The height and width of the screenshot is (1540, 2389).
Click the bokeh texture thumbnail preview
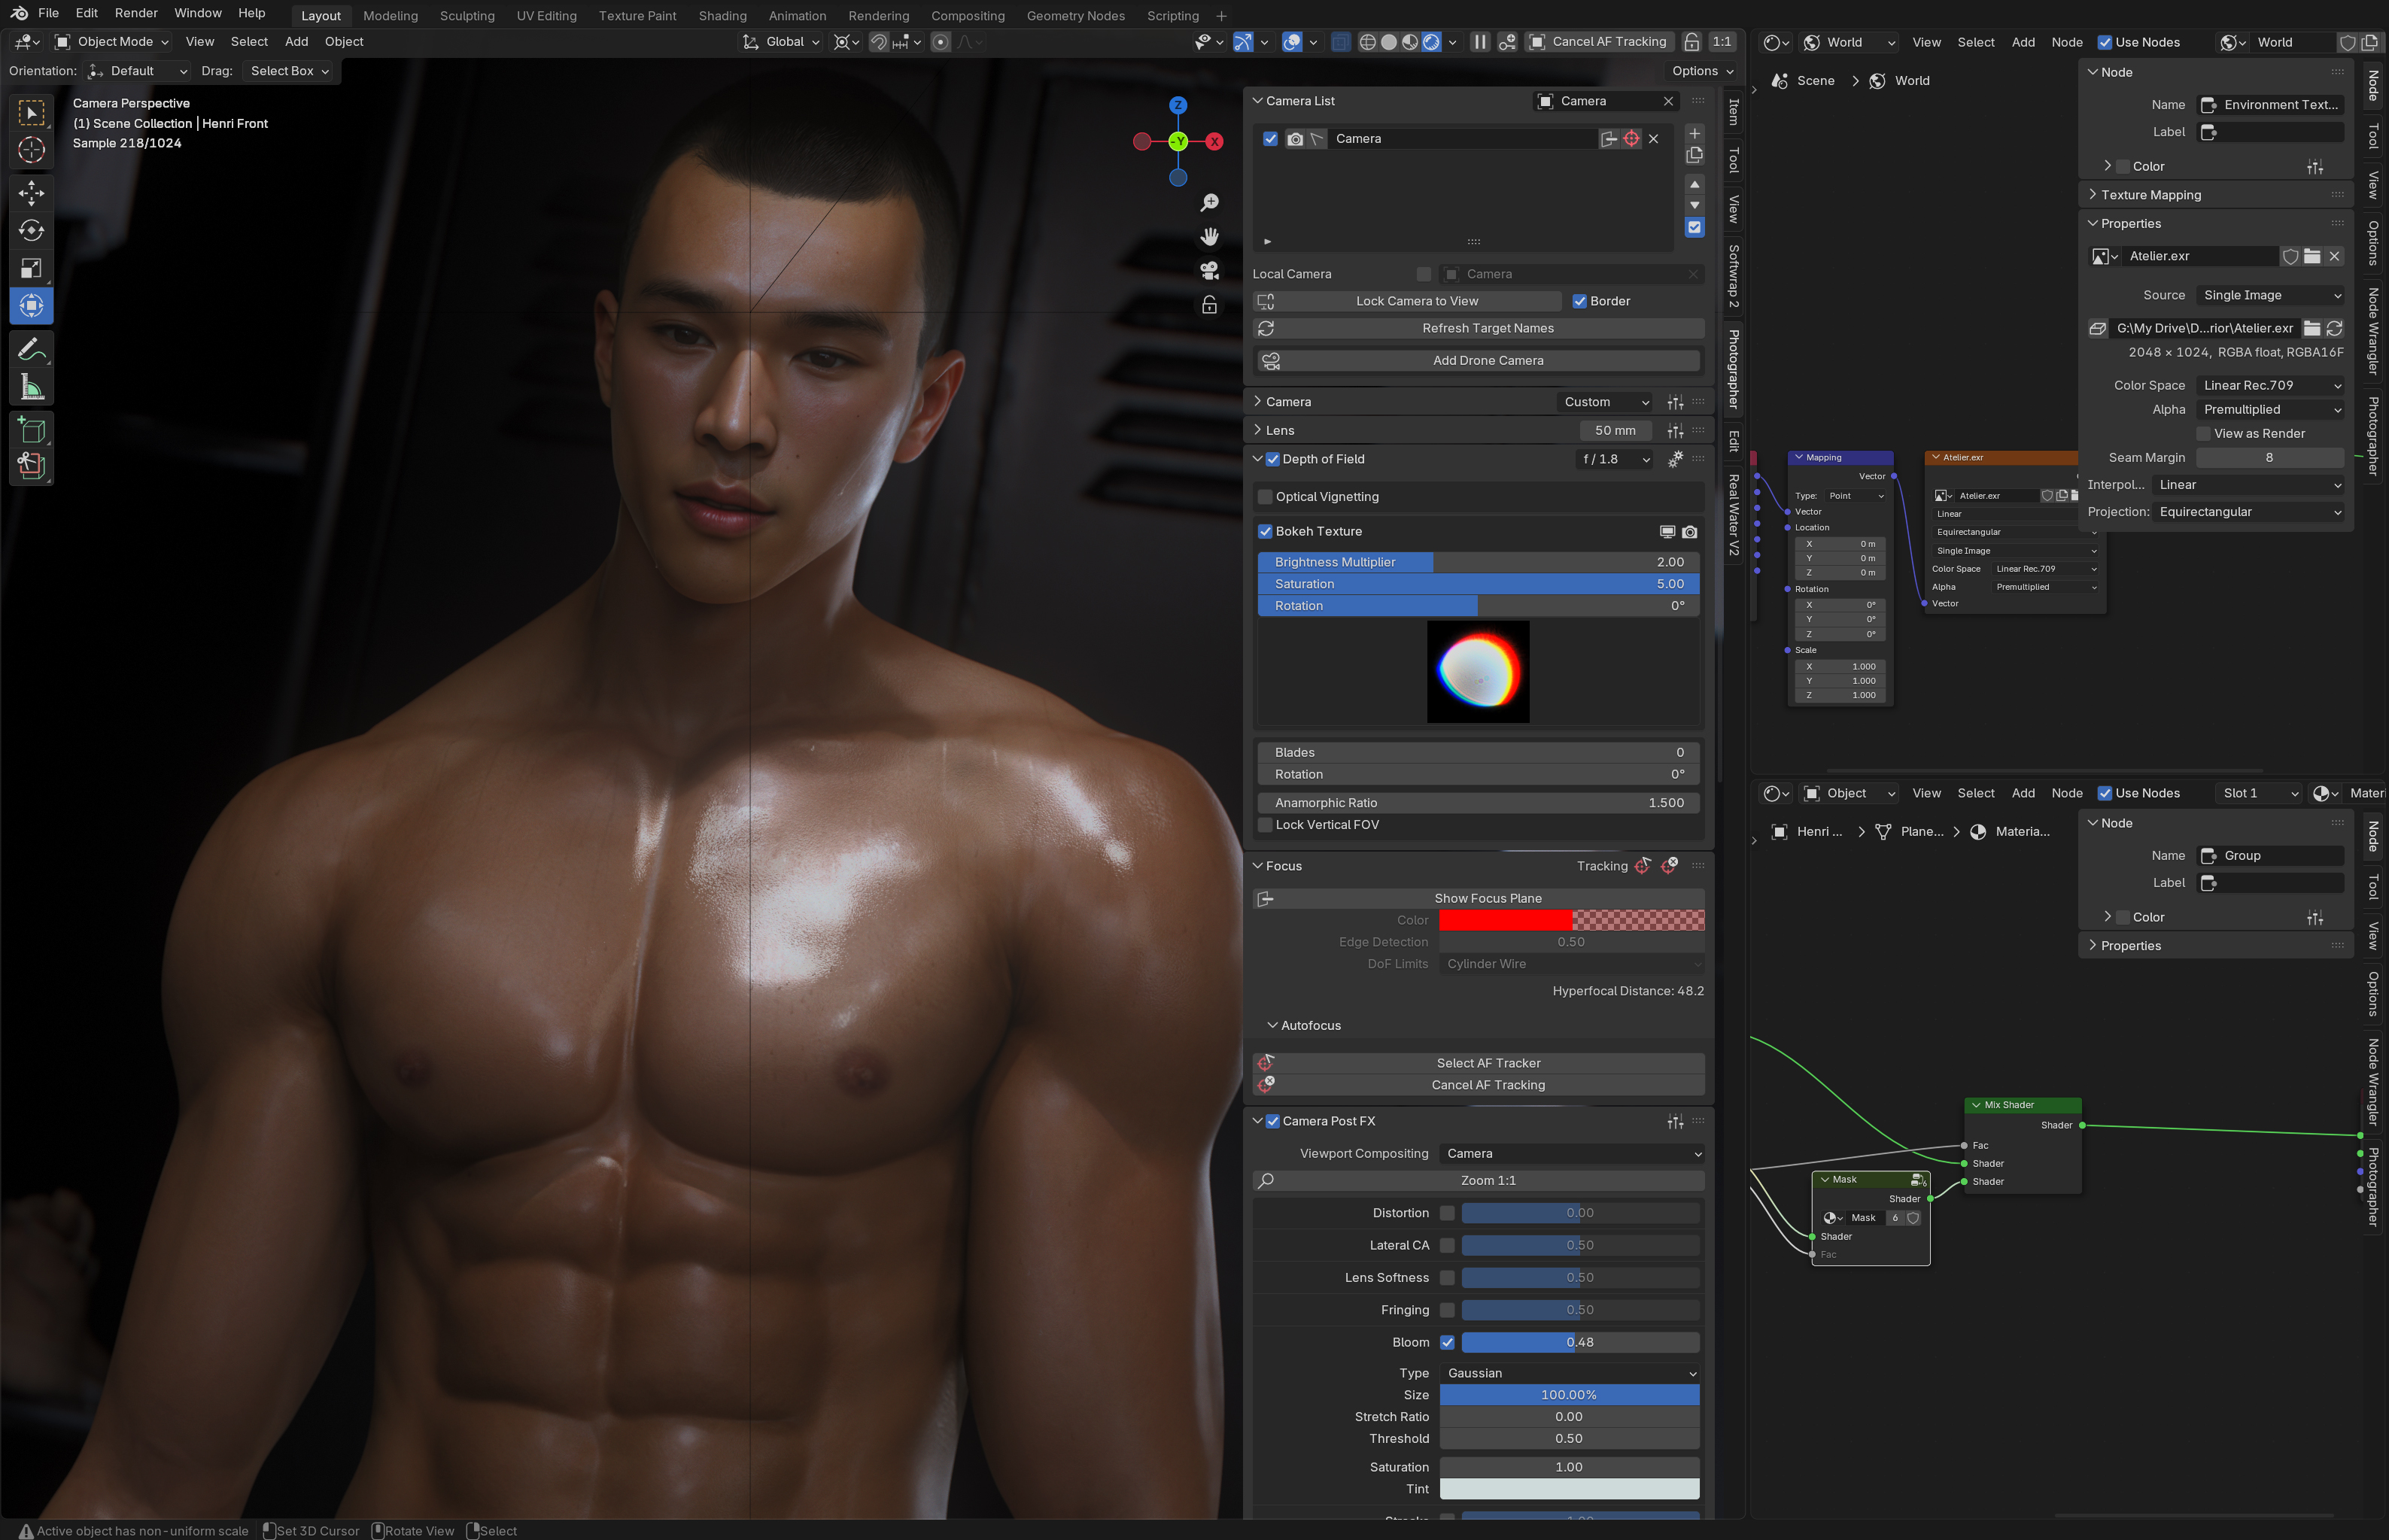pos(1478,672)
